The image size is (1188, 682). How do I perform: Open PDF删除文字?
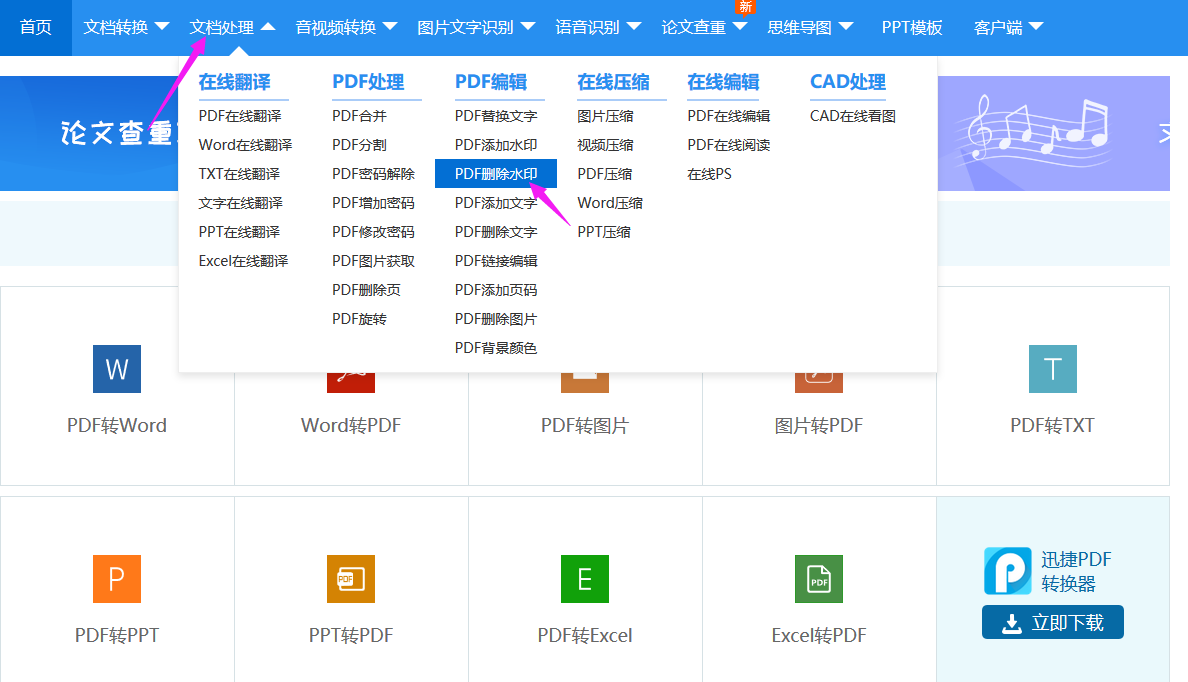[x=496, y=232]
